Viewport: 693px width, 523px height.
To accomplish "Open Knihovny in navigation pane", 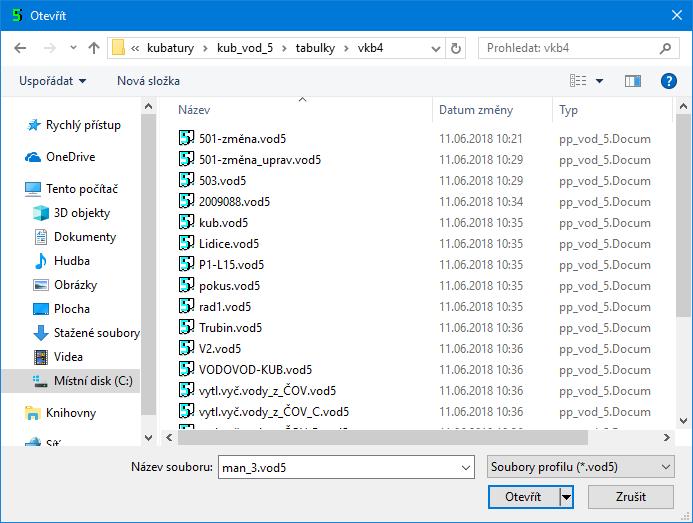I will click(x=61, y=413).
